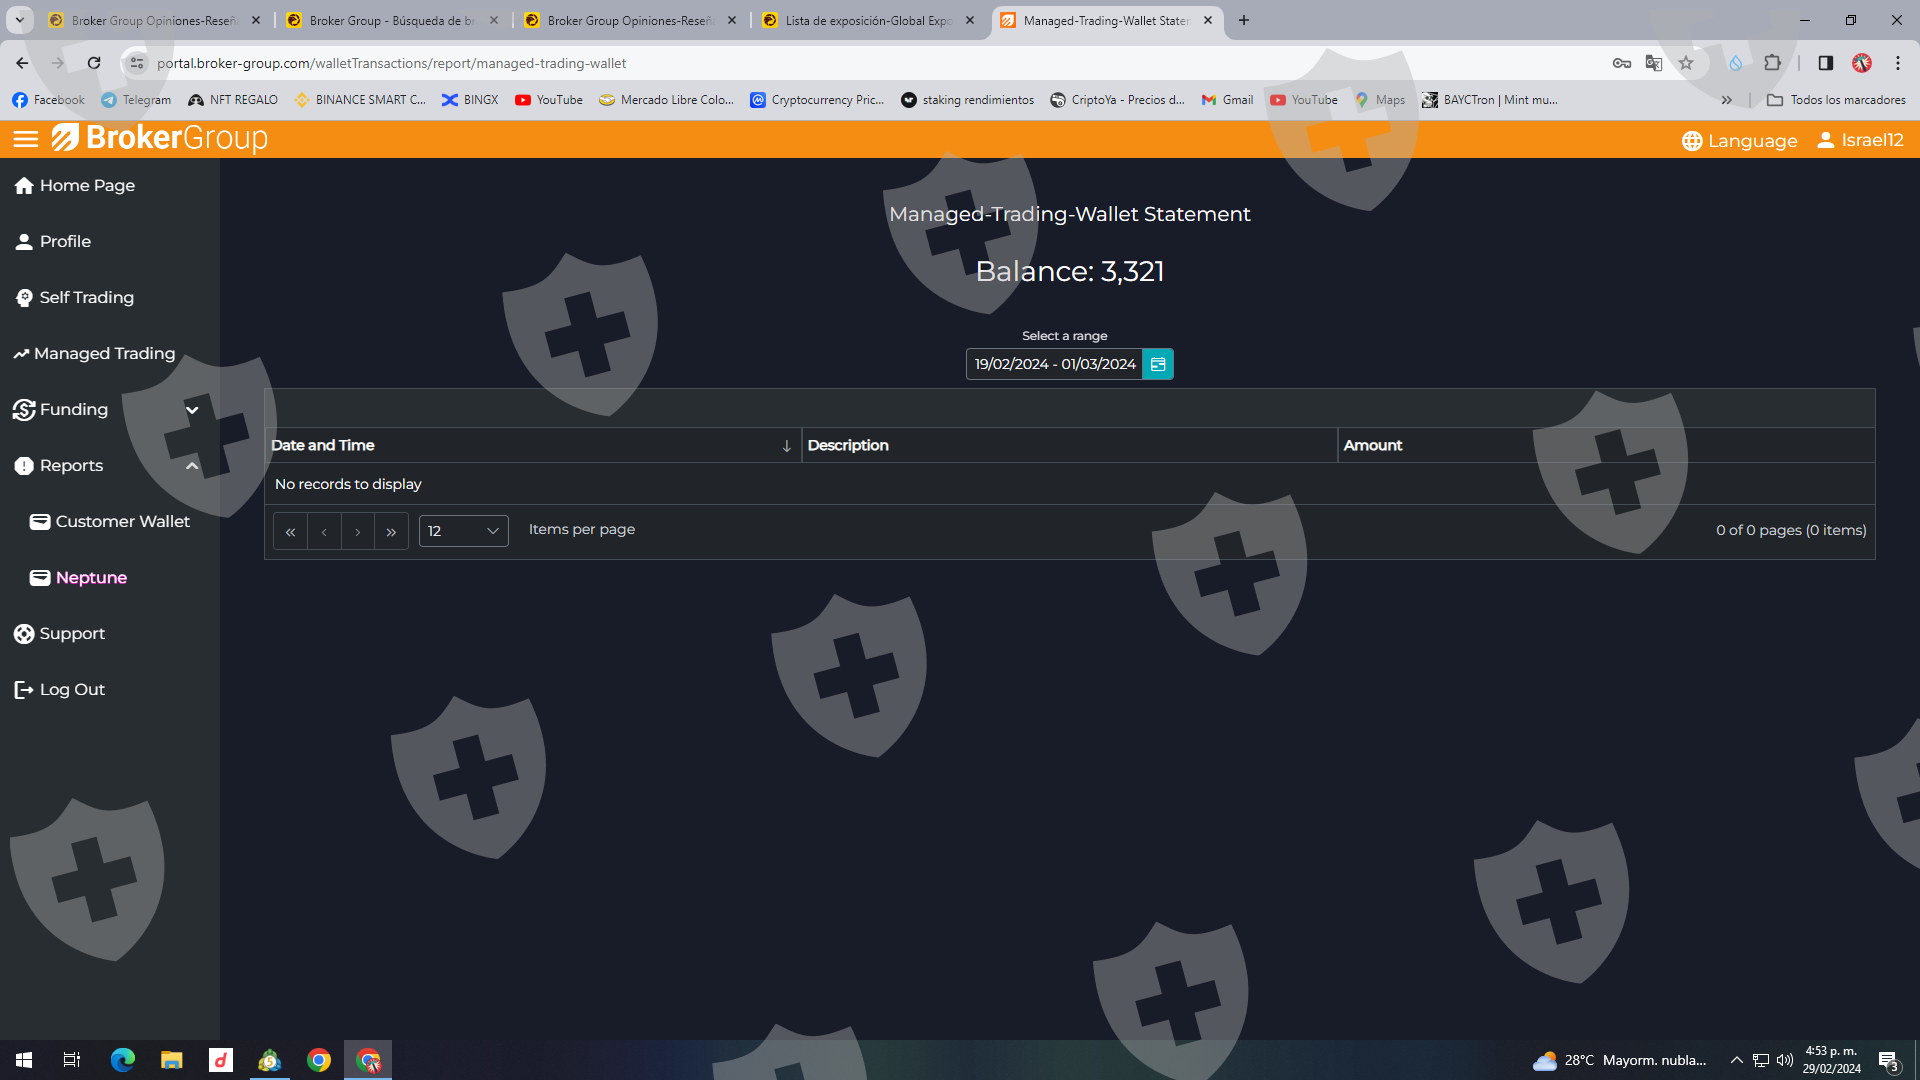Click the Home Page sidebar item

[x=87, y=186]
